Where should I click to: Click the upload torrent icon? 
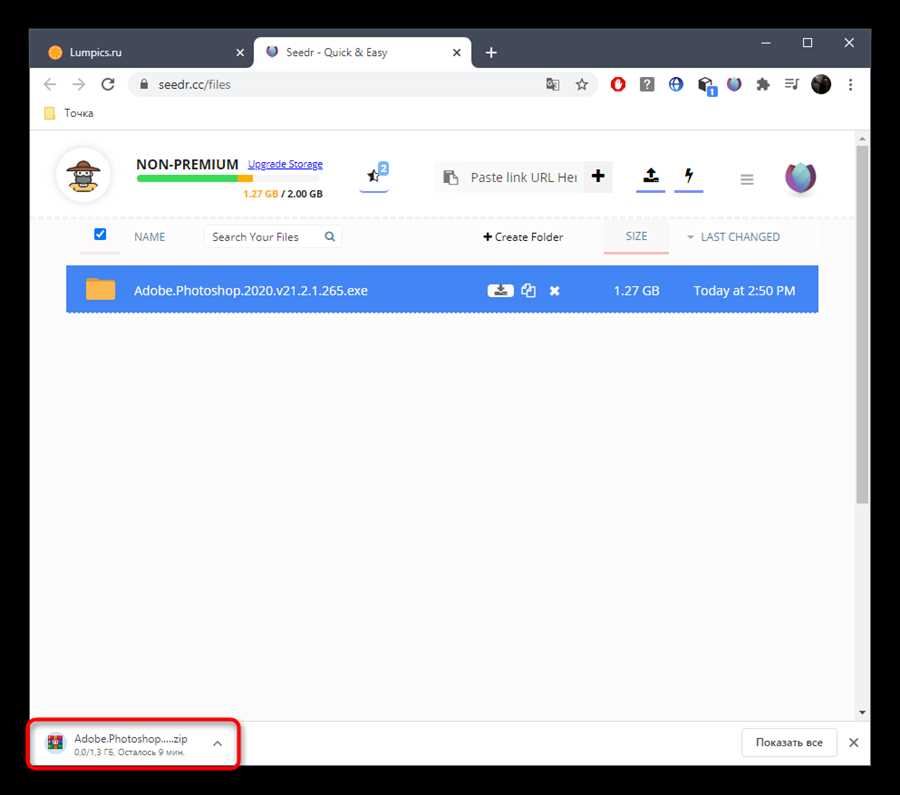[650, 175]
